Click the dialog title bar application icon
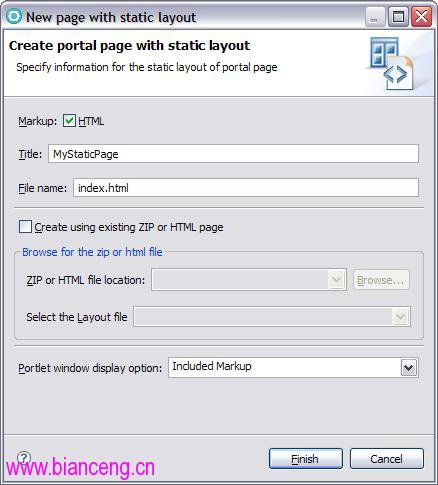The image size is (438, 485). (x=14, y=16)
